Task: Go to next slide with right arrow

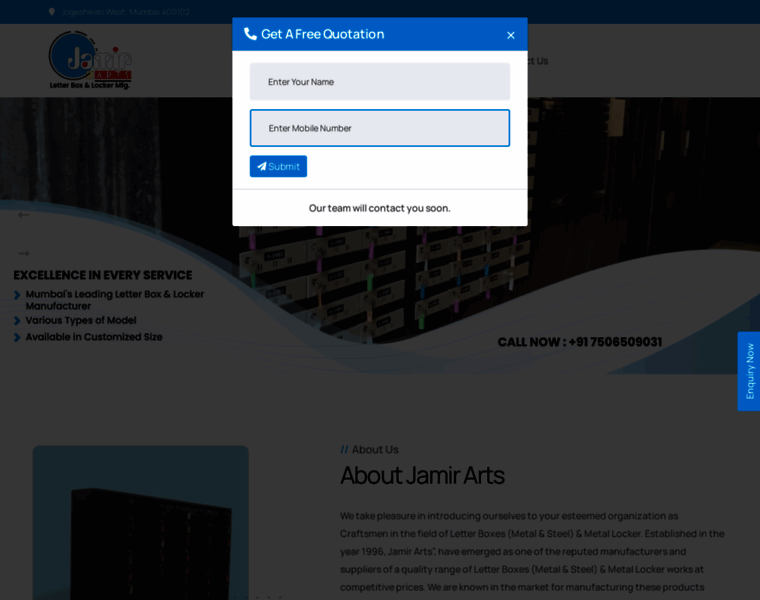Action: (24, 253)
